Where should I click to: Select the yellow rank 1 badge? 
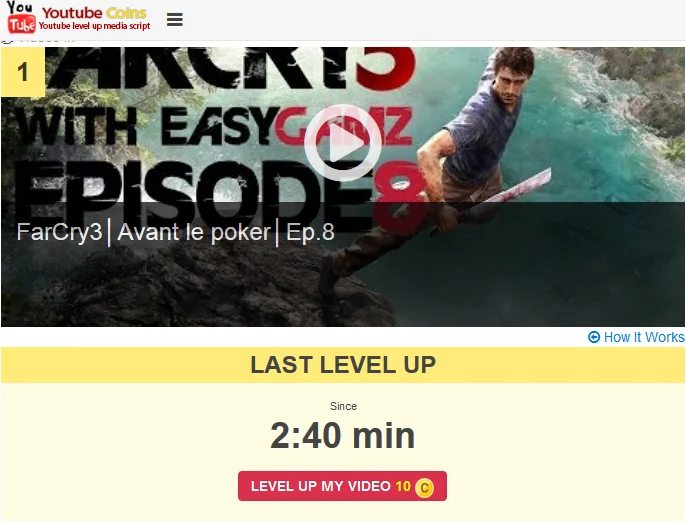(x=23, y=72)
